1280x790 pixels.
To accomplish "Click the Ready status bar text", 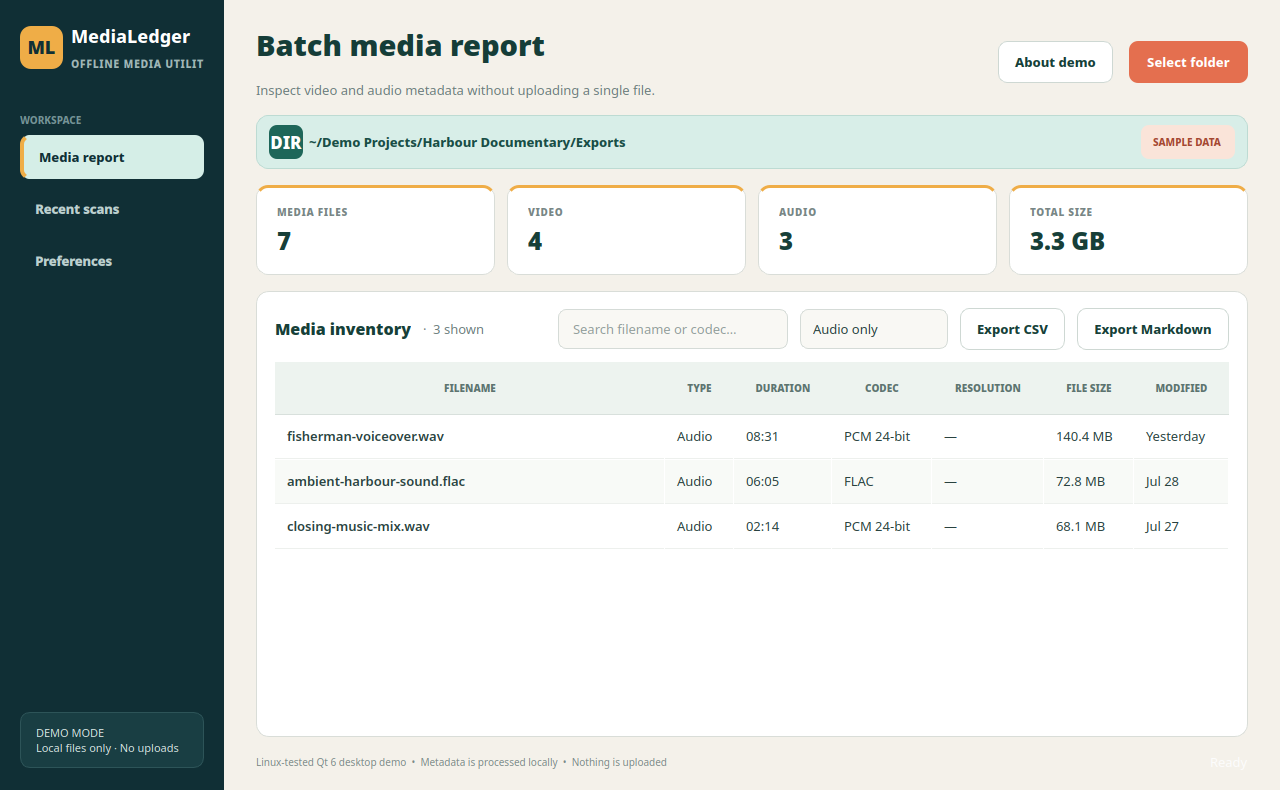I will click(x=1228, y=762).
